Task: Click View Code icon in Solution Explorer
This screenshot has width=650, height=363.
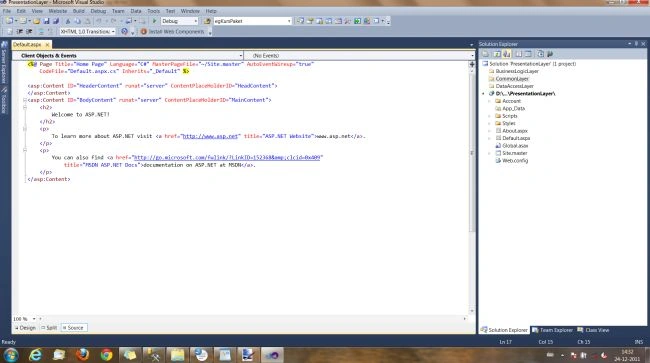Action: (x=518, y=54)
